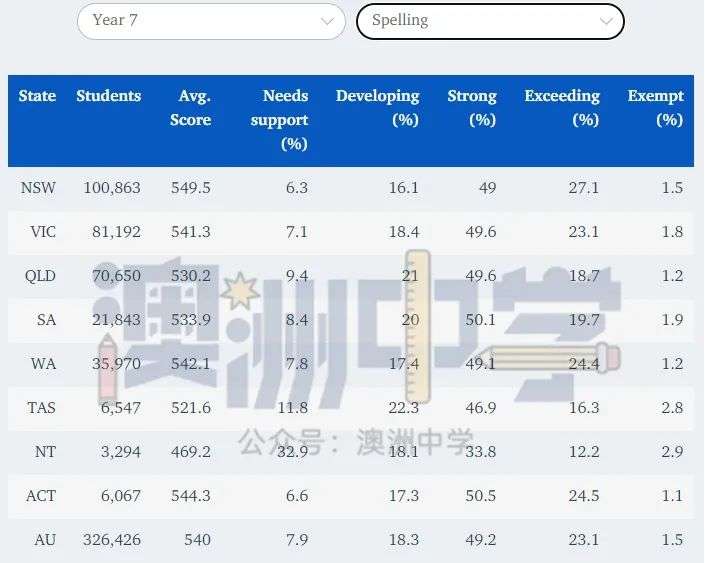Screen dimensions: 705x563
Task: Select the NT row label
Action: click(46, 452)
